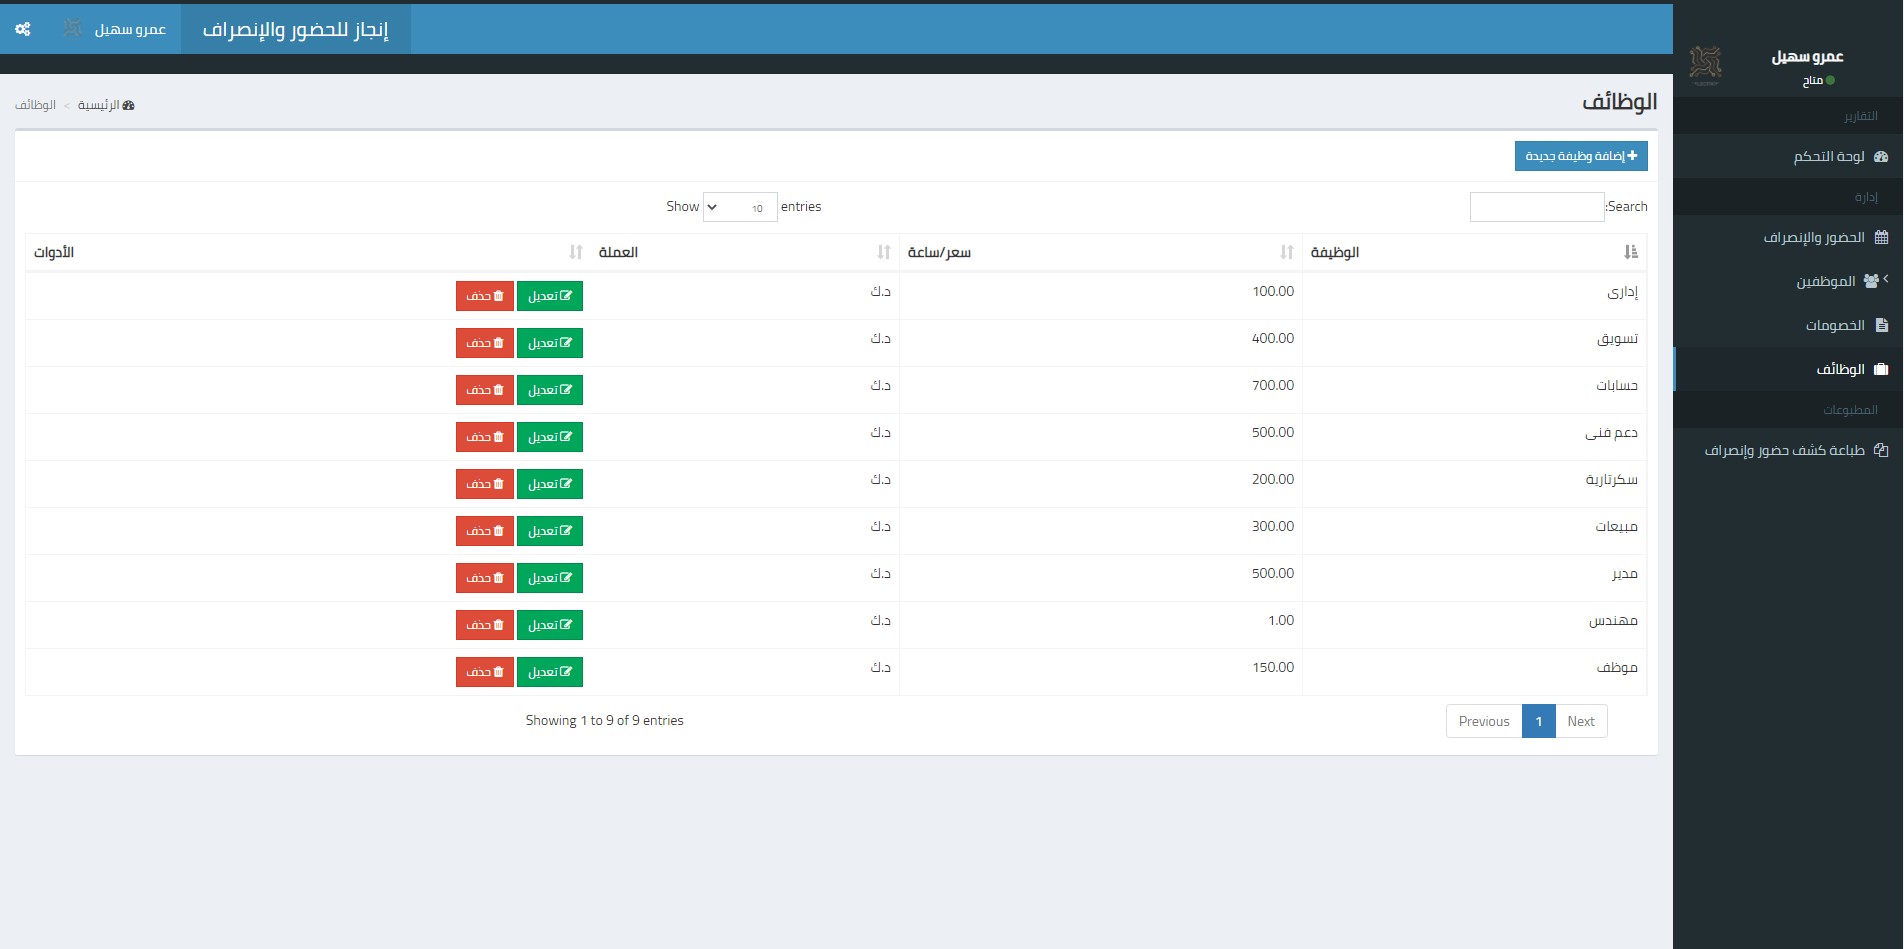Click user avatar icon in top bar

73,29
